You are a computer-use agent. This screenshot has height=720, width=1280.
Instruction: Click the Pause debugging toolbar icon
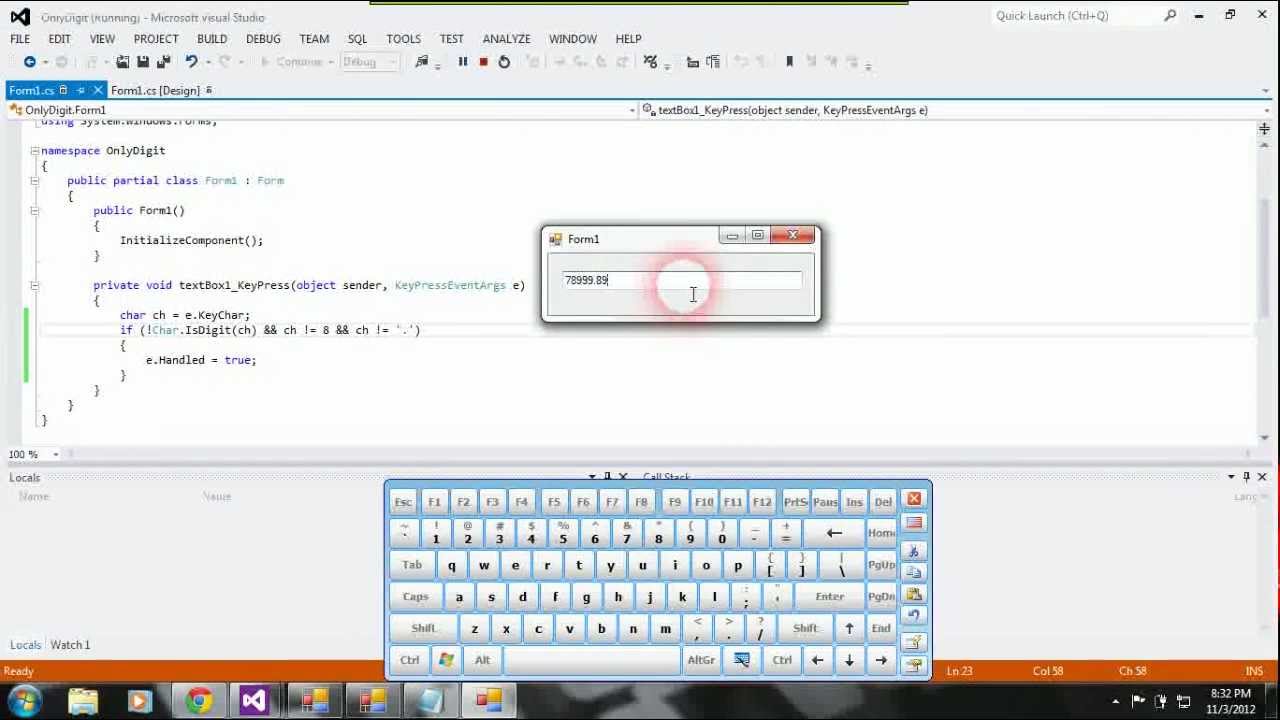click(463, 62)
